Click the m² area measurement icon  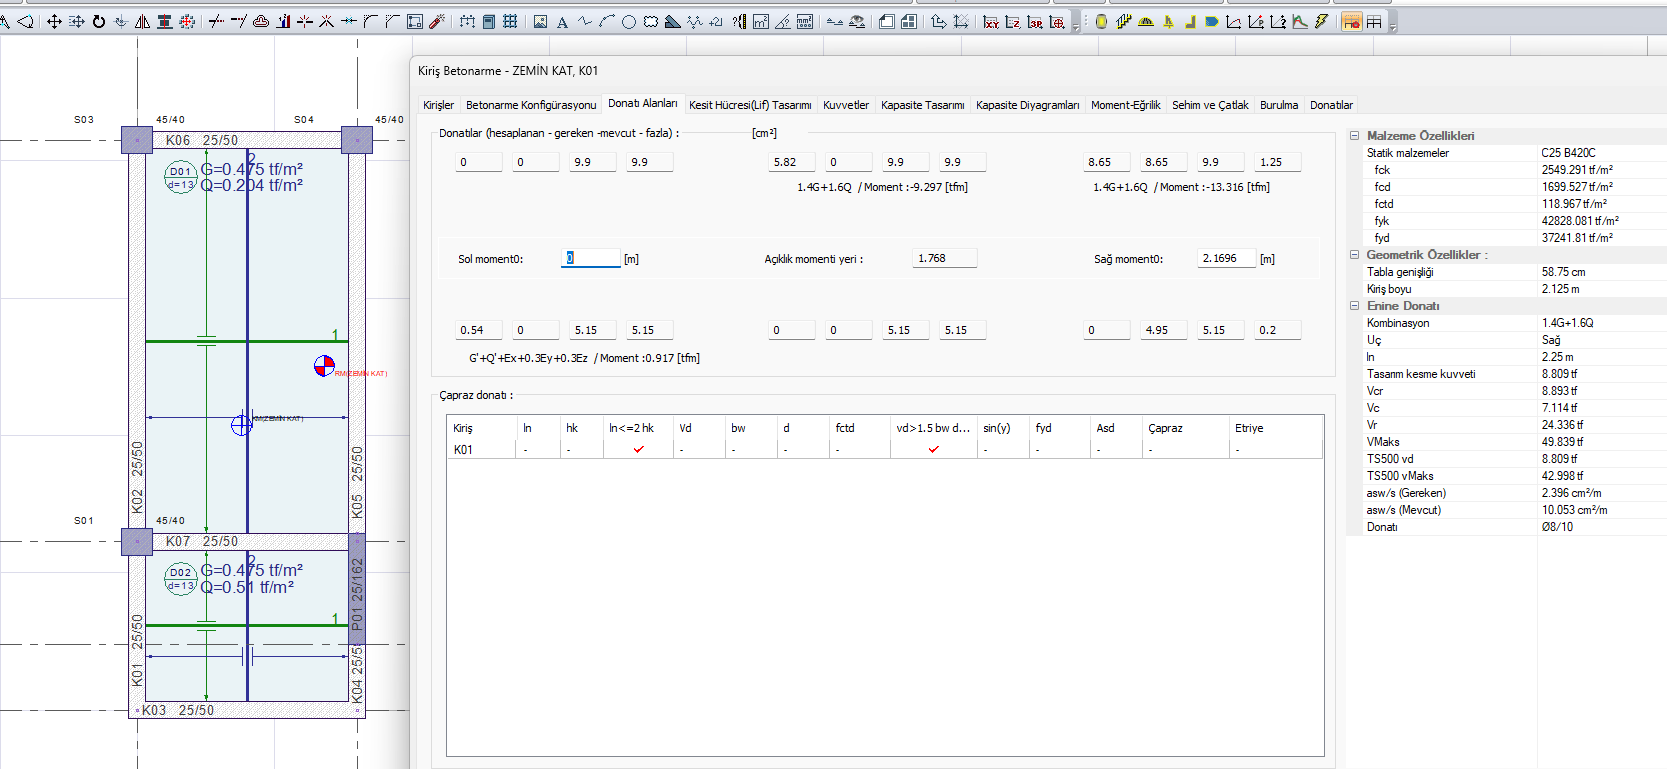[760, 22]
